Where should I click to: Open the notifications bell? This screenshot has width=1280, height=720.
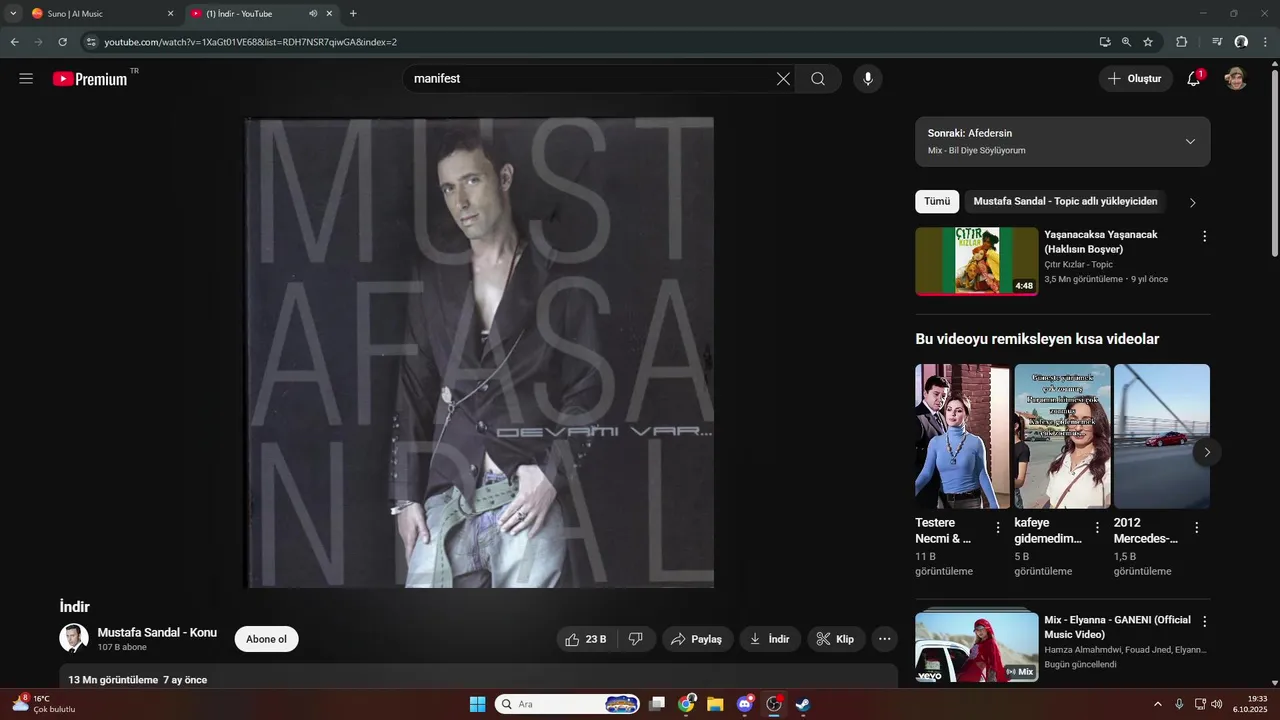click(x=1194, y=79)
